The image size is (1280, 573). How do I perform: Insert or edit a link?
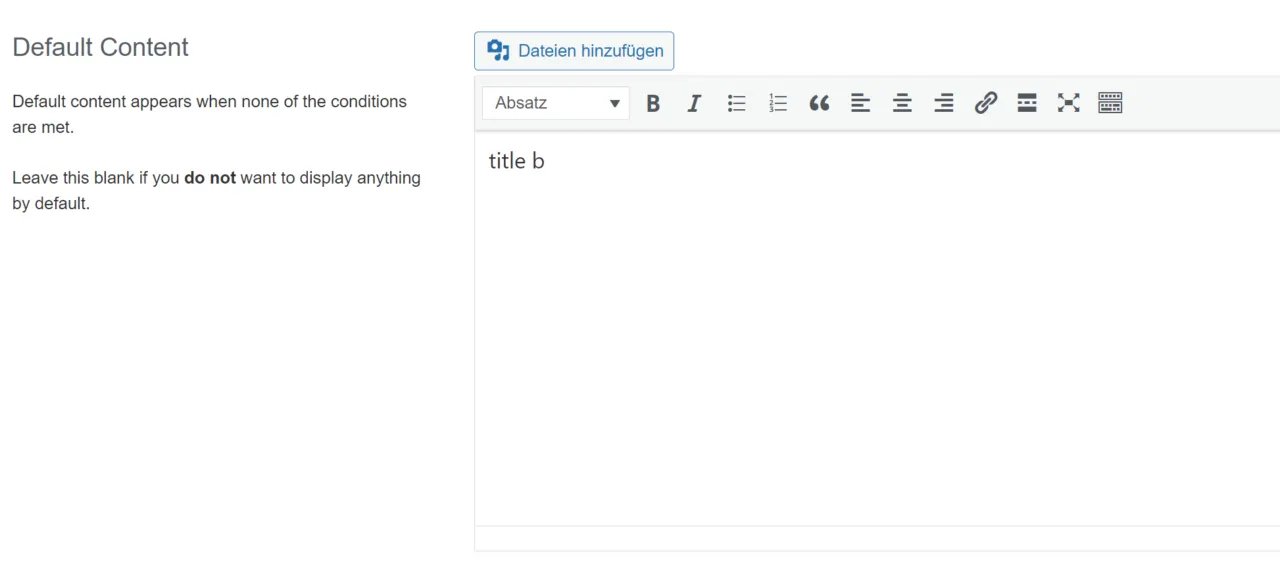tap(986, 103)
